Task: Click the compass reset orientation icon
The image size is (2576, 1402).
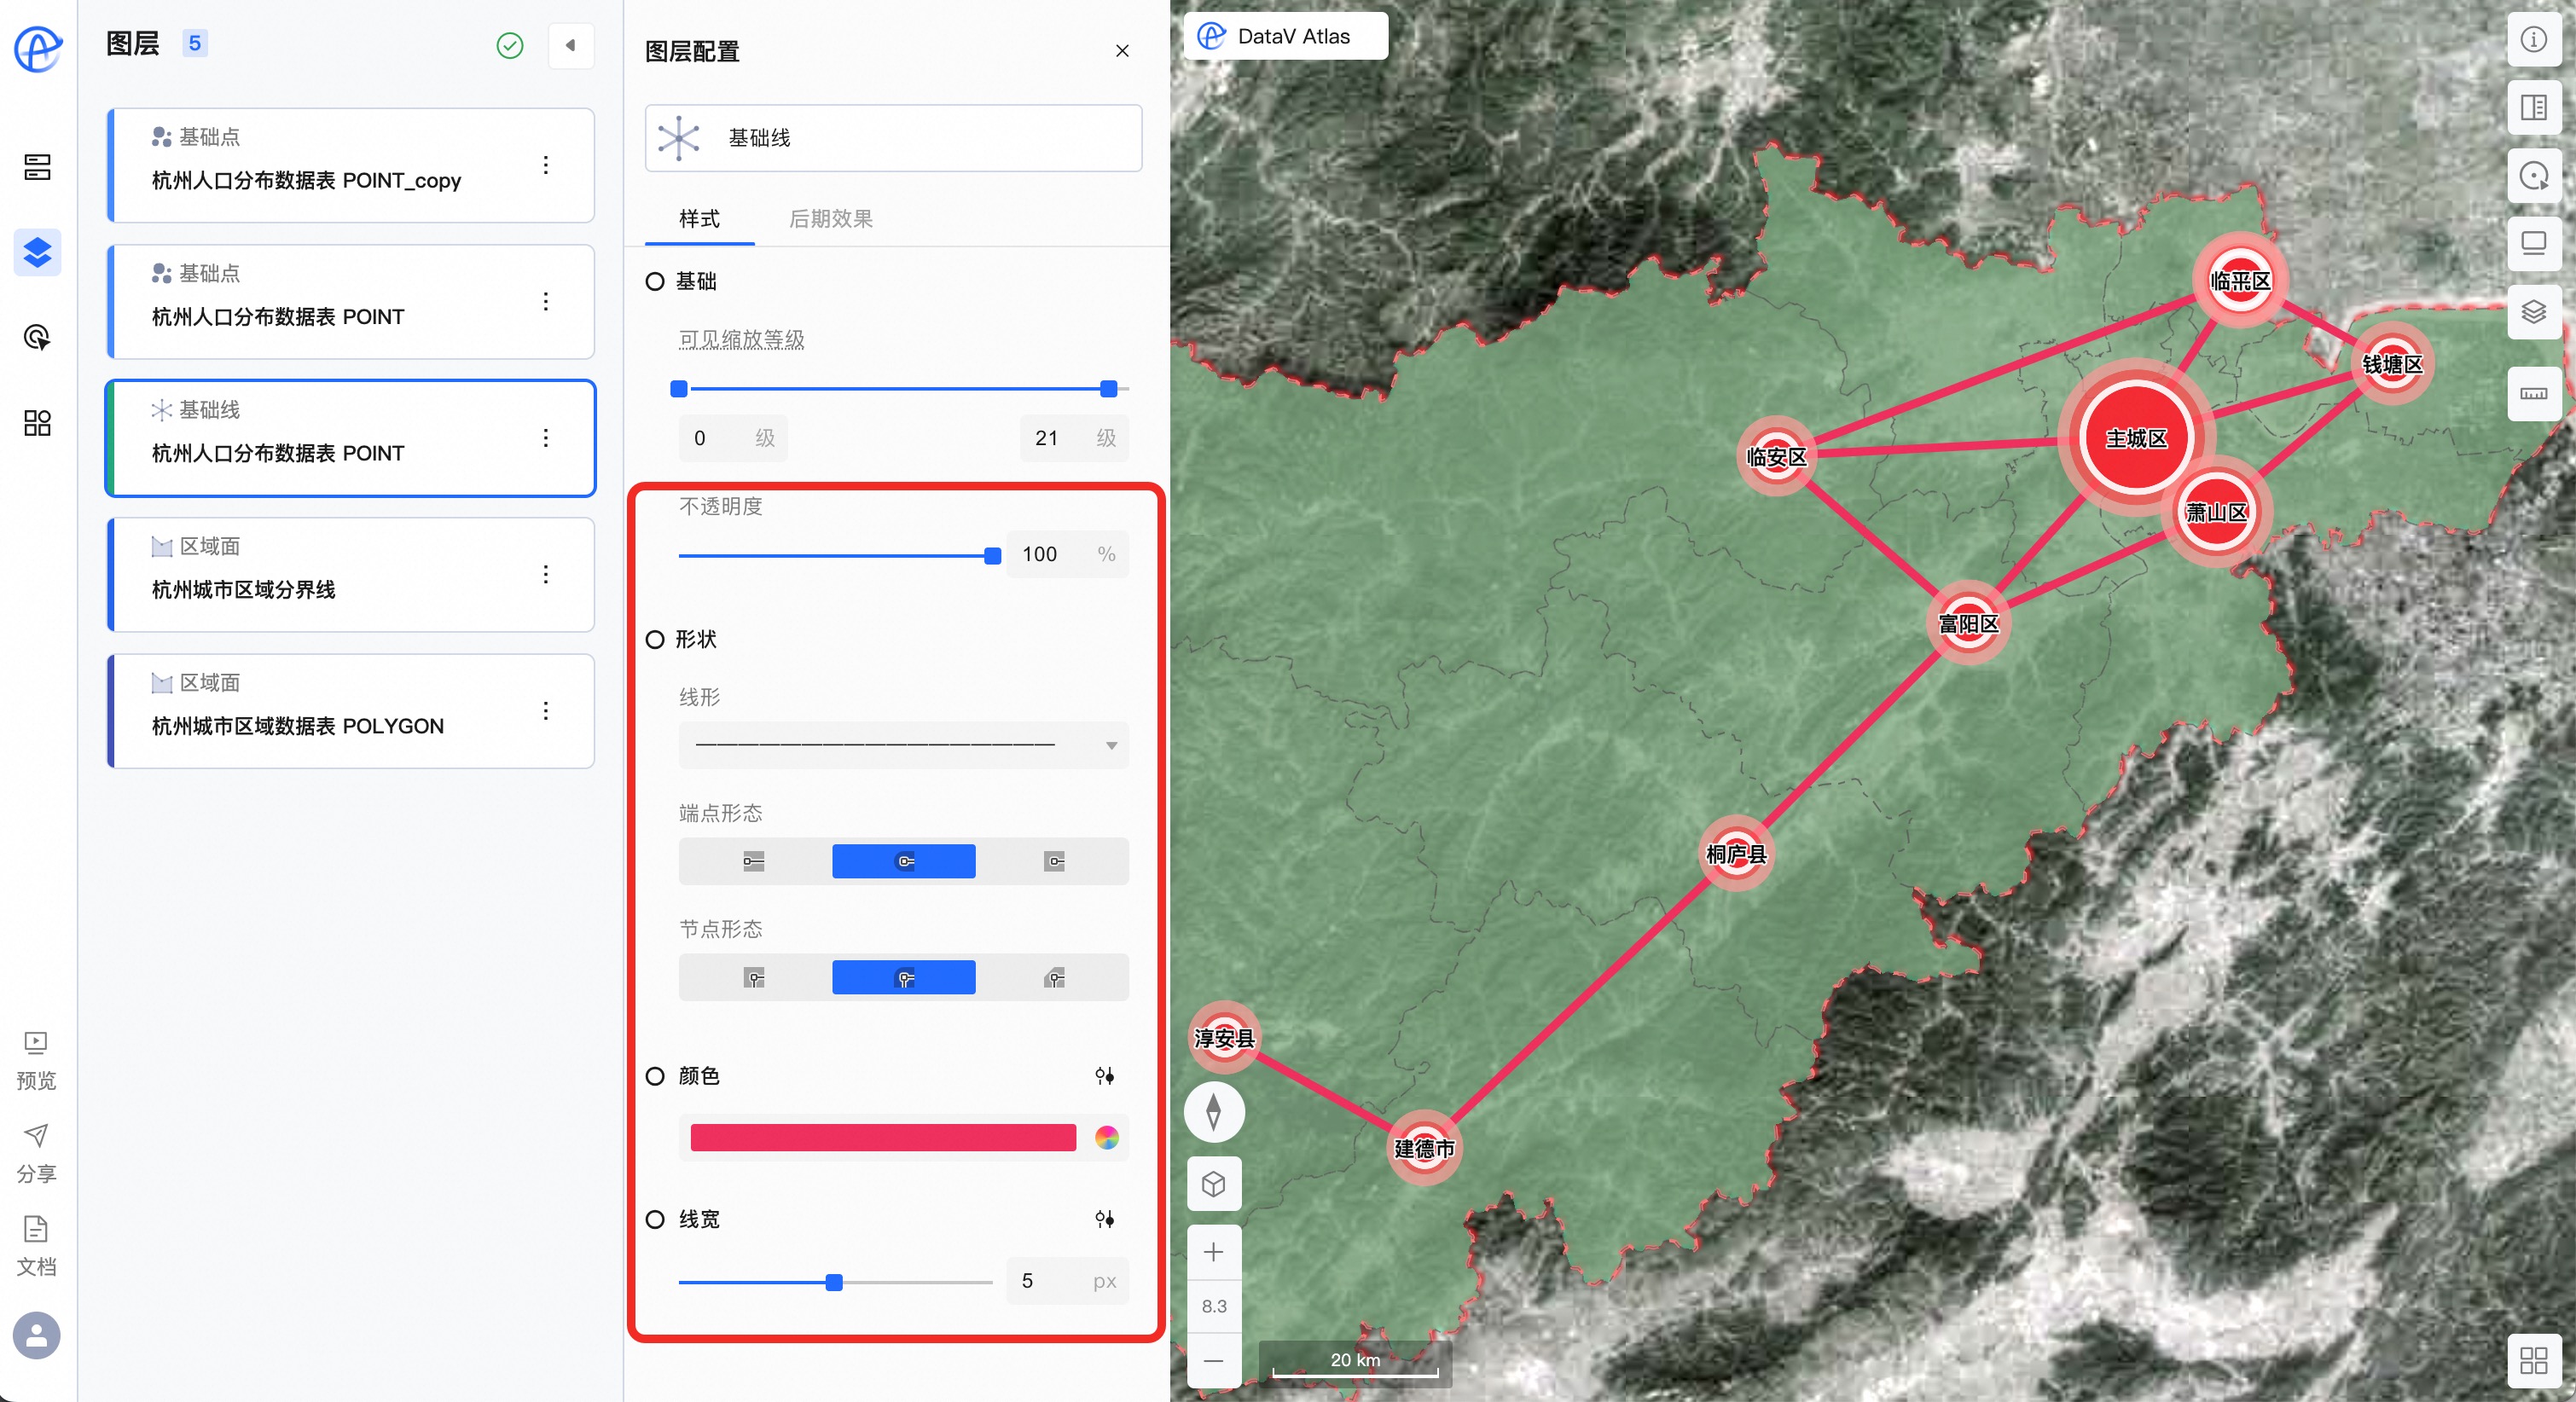Action: pyautogui.click(x=1213, y=1111)
